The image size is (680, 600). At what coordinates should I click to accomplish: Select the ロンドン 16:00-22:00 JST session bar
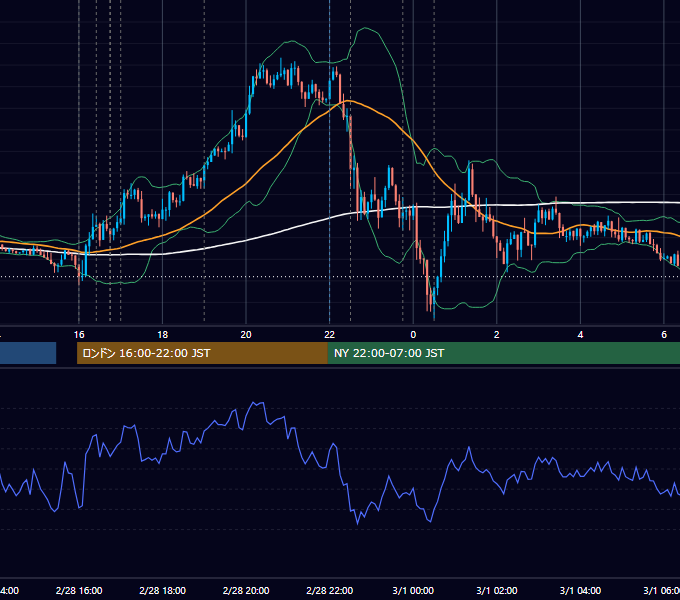click(x=202, y=353)
